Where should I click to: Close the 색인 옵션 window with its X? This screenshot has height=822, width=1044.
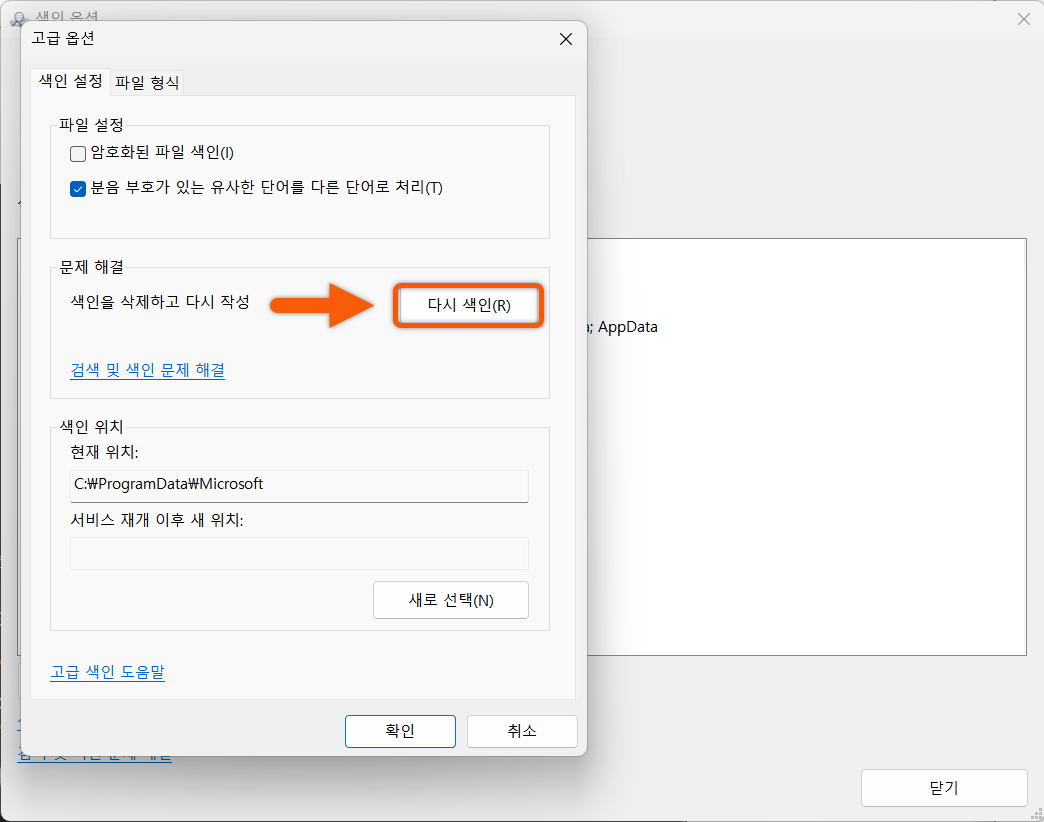1023,18
